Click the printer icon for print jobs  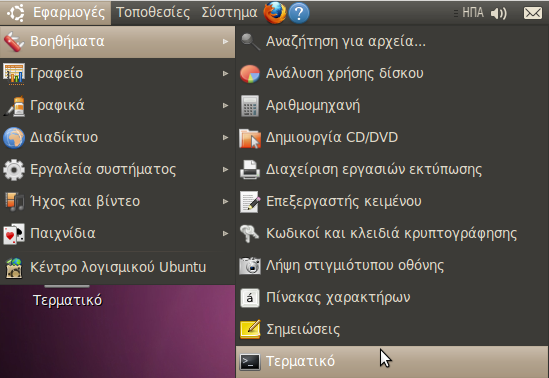[x=250, y=170]
